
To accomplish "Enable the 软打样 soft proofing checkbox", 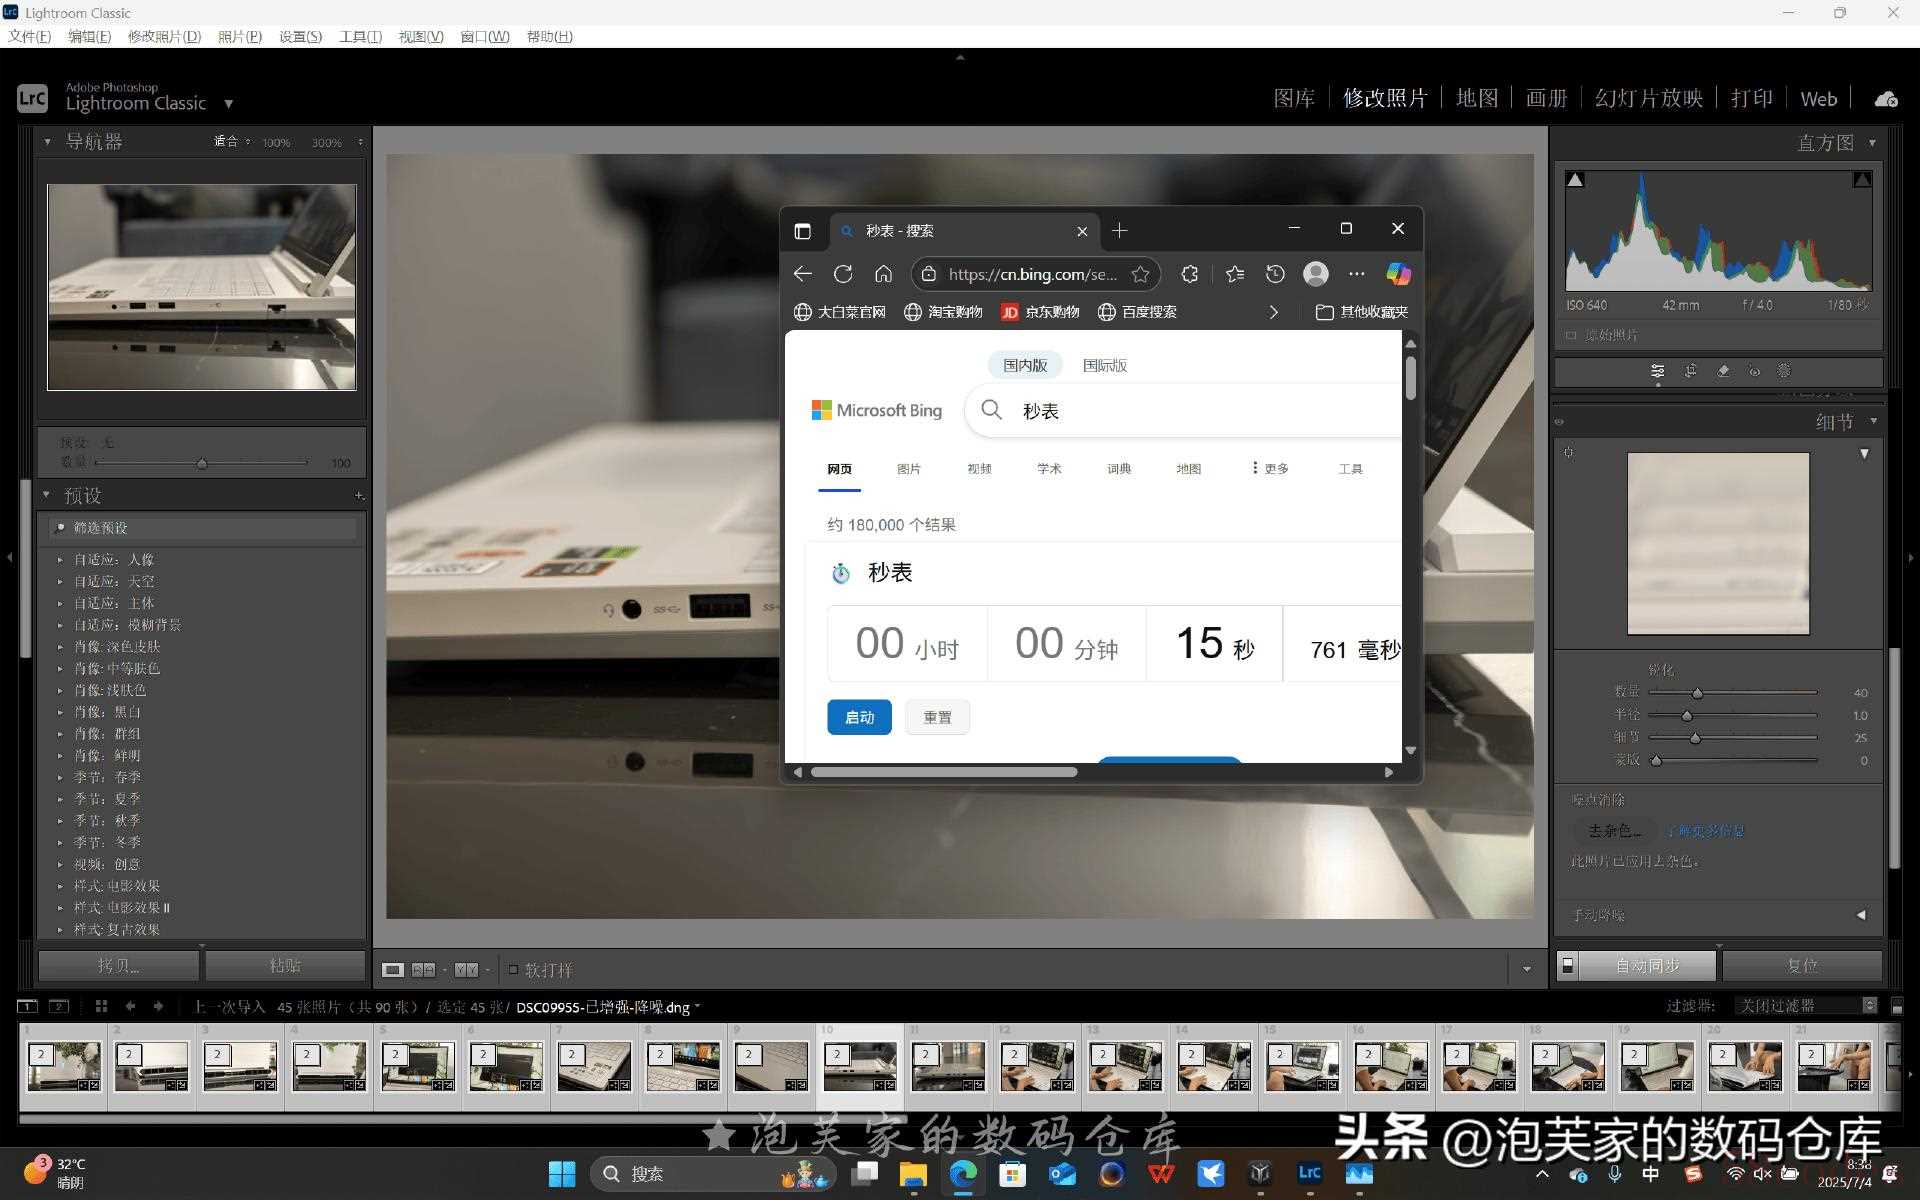I will 513,969.
